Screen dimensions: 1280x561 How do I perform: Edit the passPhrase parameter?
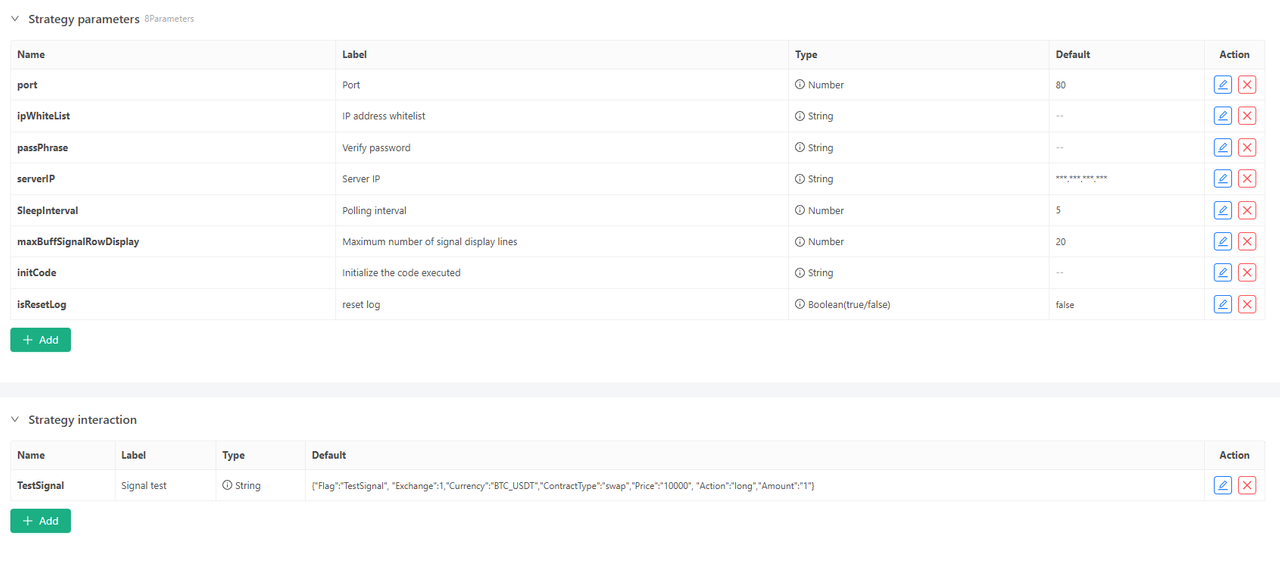click(x=1222, y=147)
